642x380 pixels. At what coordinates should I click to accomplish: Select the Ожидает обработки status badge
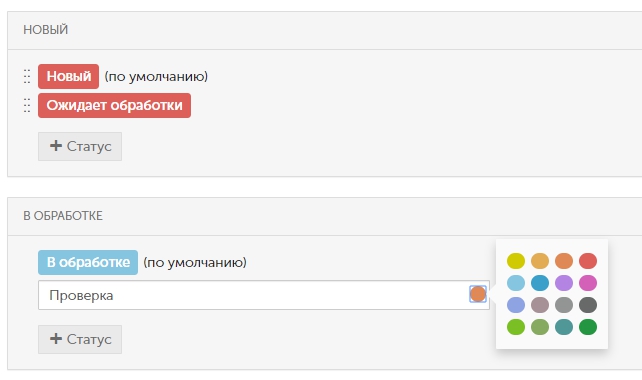(114, 105)
